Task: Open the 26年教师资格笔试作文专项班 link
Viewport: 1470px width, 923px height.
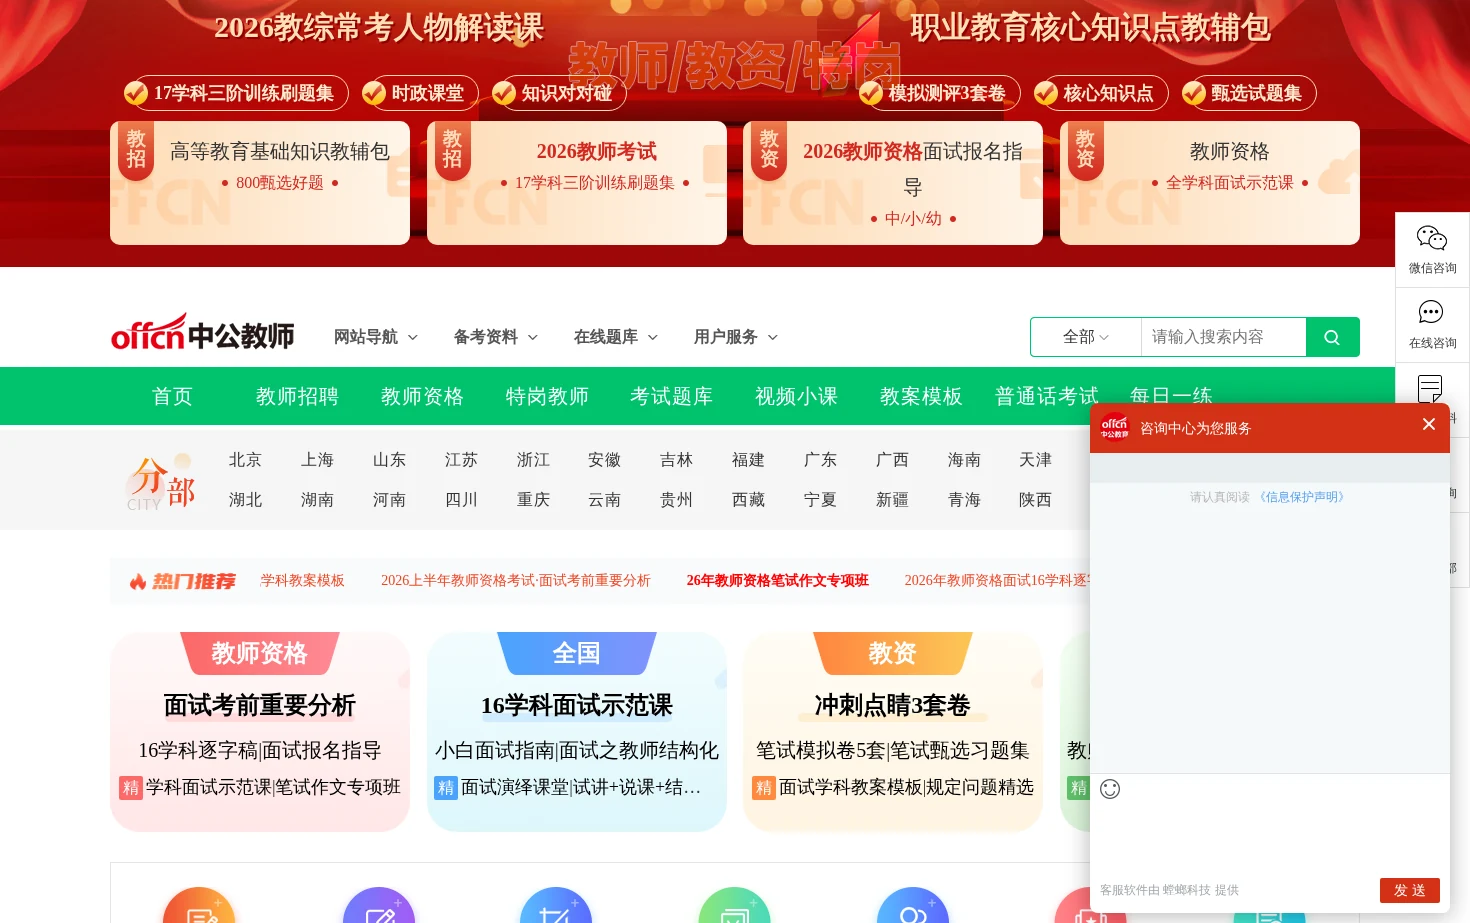Action: click(x=777, y=581)
